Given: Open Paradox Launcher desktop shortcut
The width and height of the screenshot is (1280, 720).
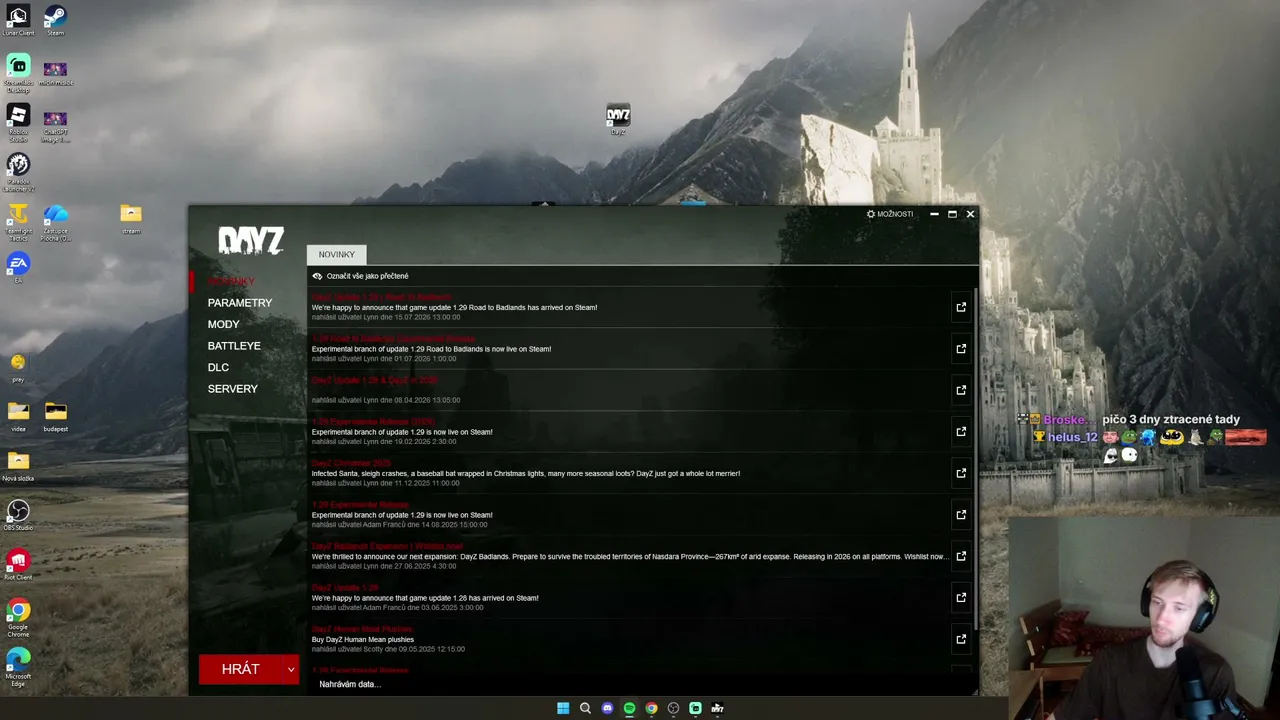Looking at the screenshot, I should [x=18, y=171].
